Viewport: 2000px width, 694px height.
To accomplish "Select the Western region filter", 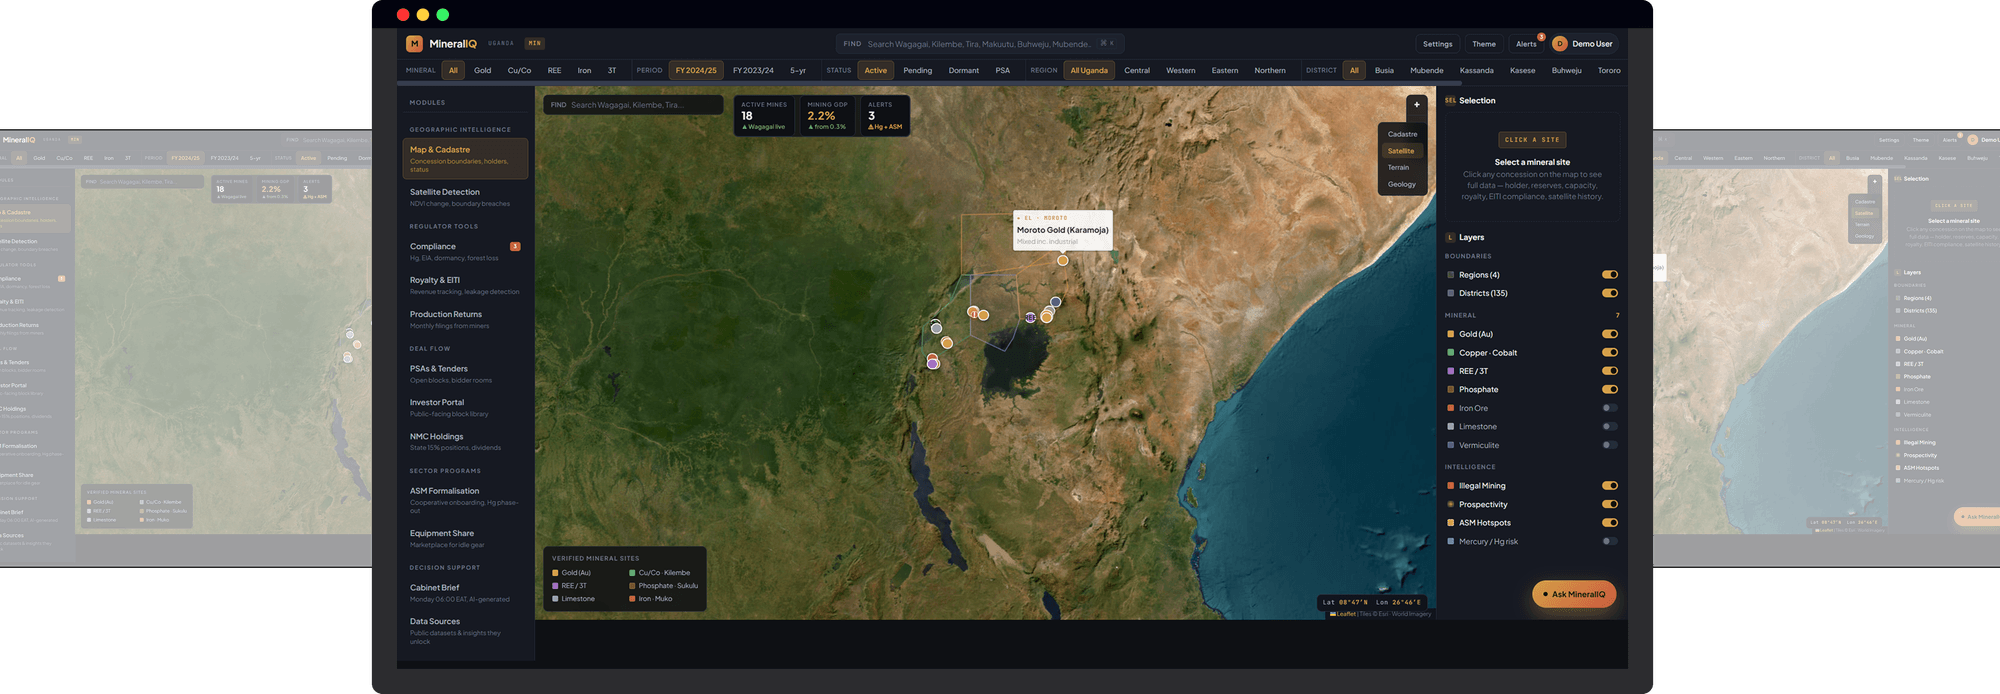I will pos(1181,71).
